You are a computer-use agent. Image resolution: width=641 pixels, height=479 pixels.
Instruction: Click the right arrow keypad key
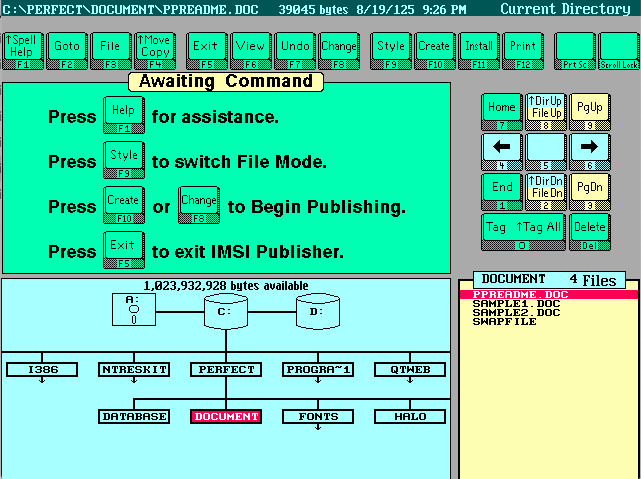(x=589, y=152)
